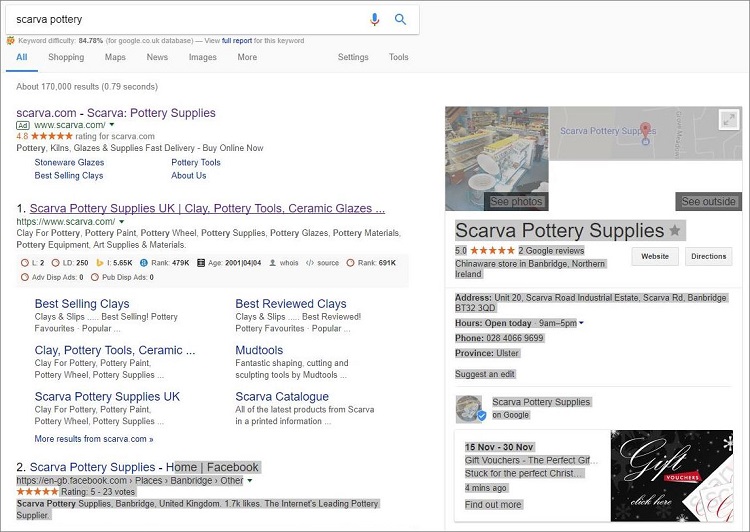Image resolution: width=750 pixels, height=532 pixels.
Task: Click the Bing index icon
Action: pos(100,263)
